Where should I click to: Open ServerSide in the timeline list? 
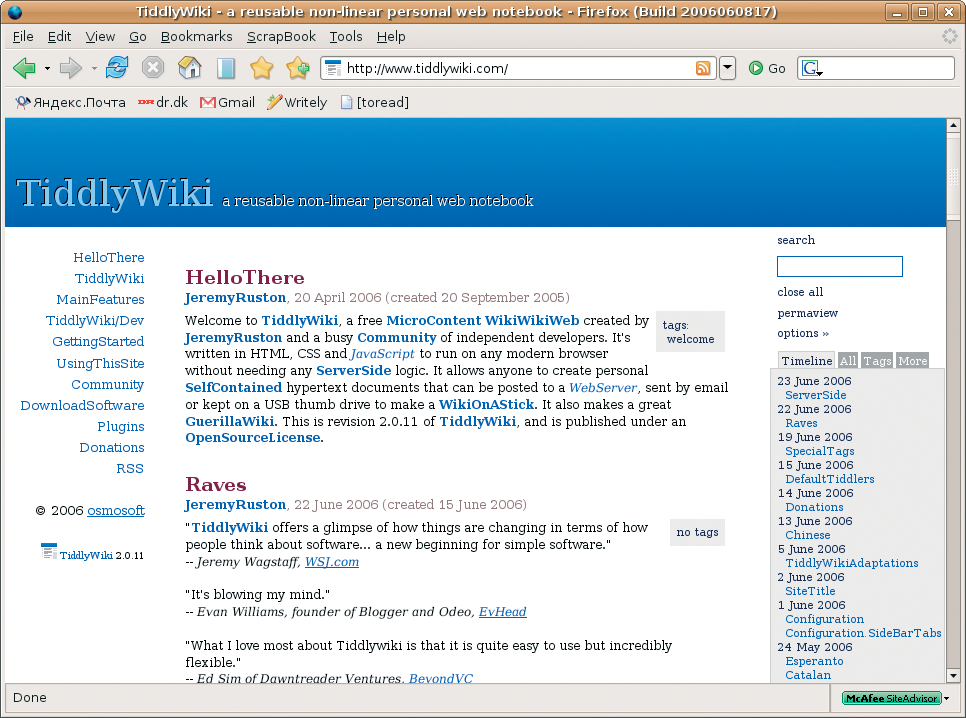815,395
